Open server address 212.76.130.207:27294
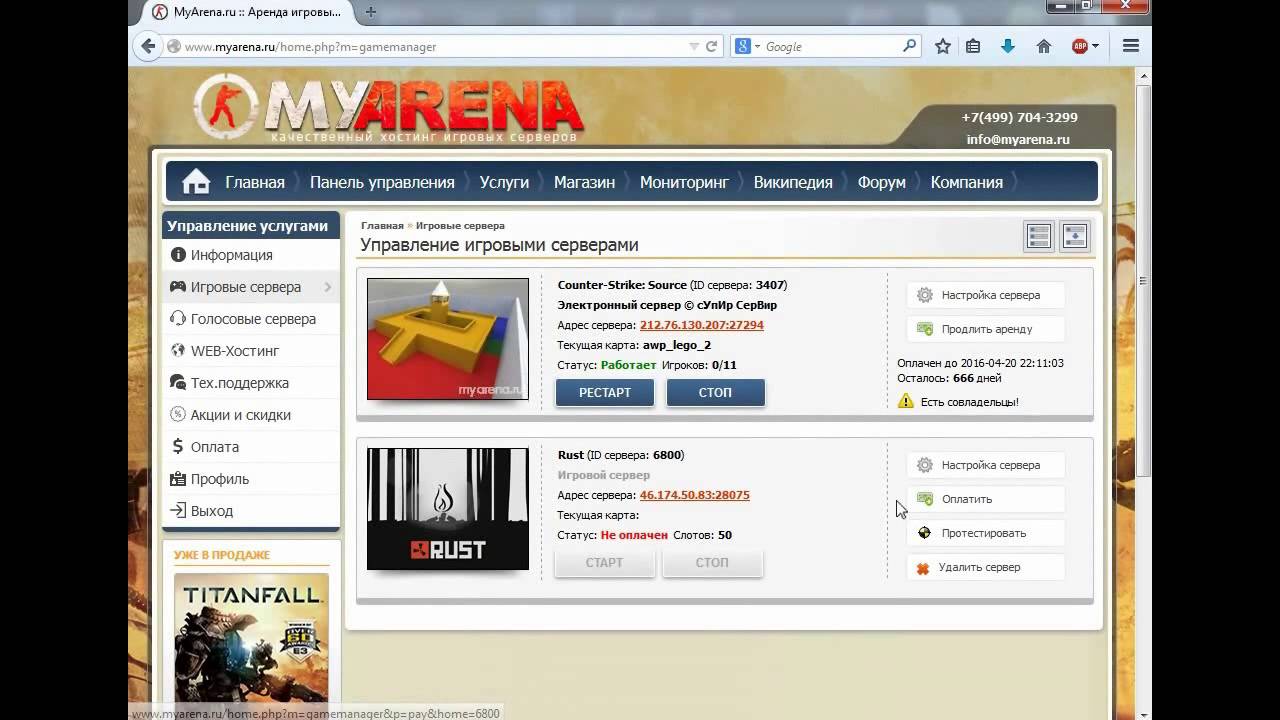 pos(702,325)
